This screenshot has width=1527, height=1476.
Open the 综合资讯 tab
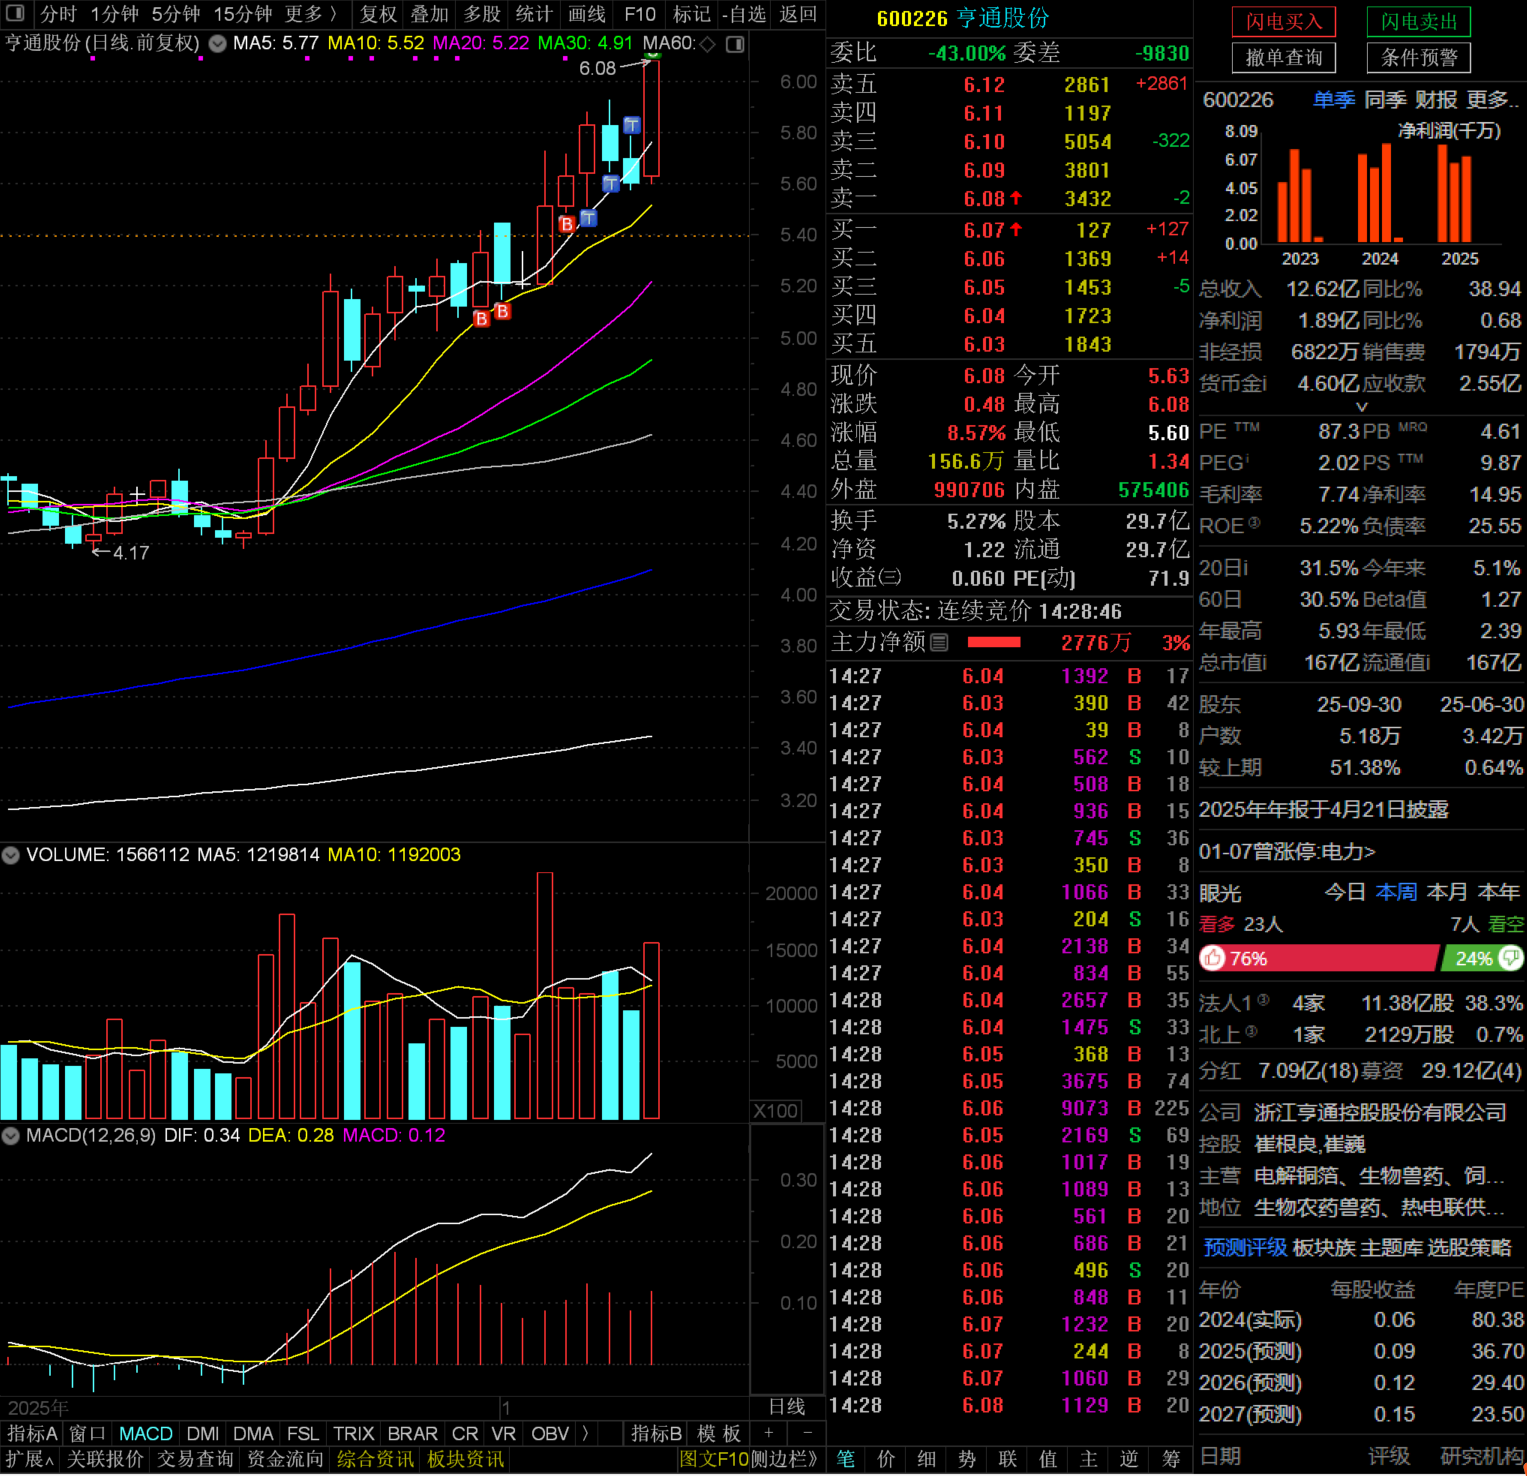[x=375, y=1460]
